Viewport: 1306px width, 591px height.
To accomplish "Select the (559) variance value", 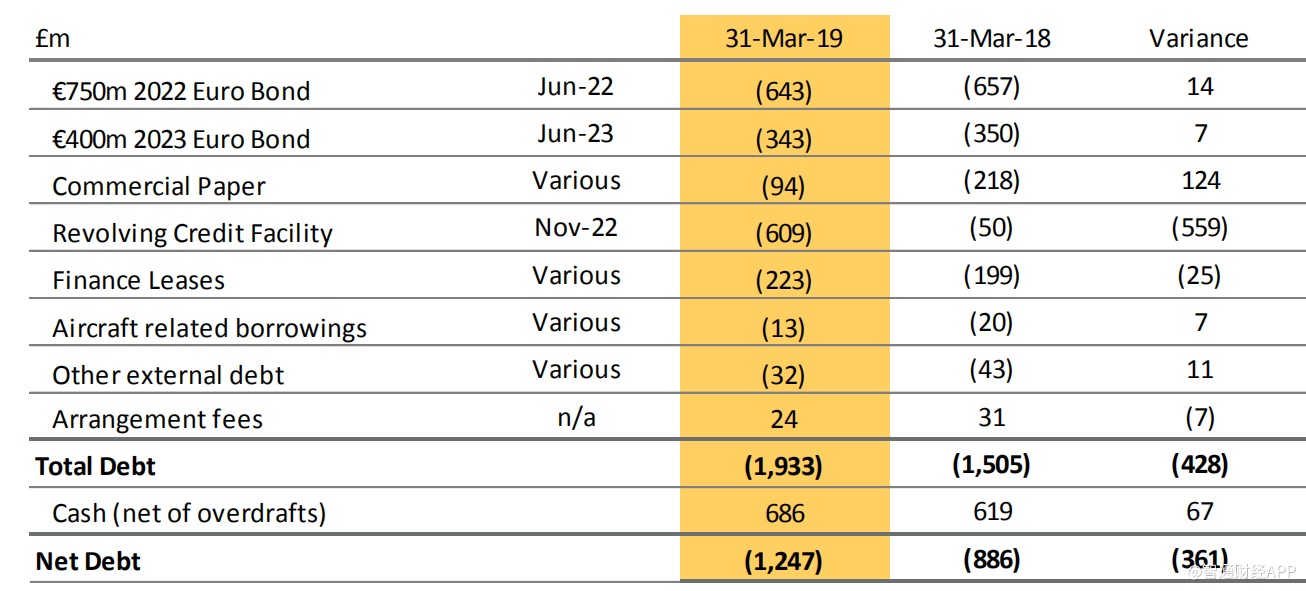I will click(1199, 228).
